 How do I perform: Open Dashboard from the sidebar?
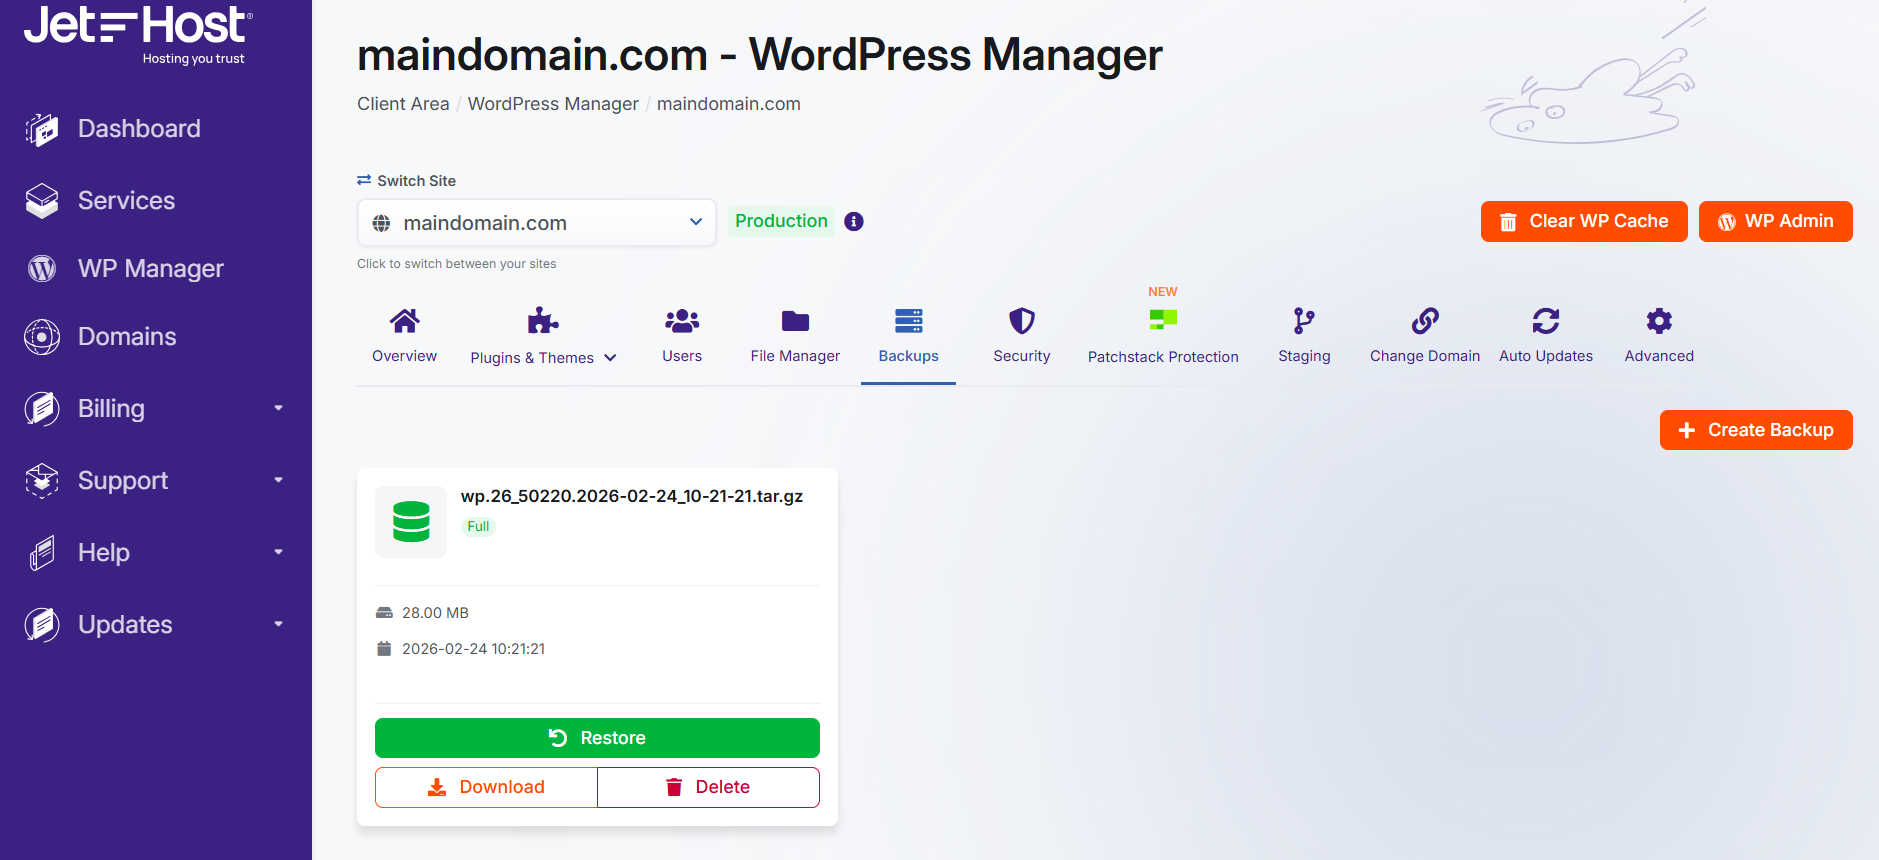click(139, 129)
